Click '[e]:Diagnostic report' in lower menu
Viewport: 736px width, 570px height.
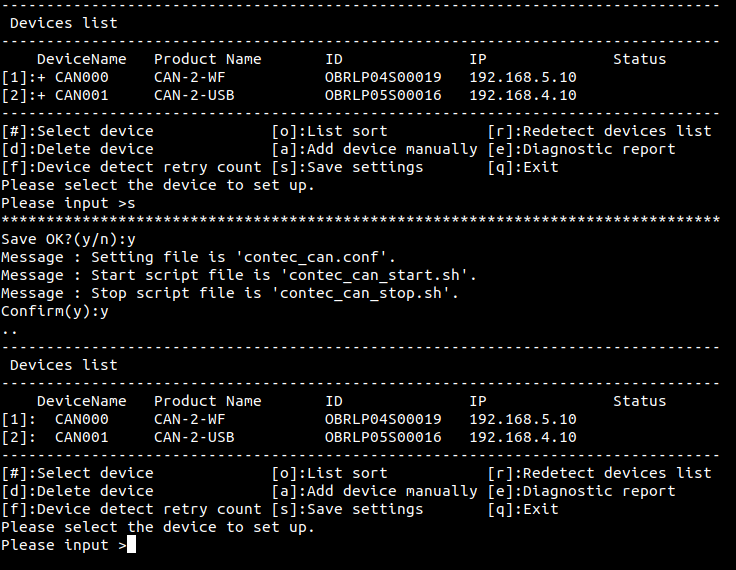coord(582,491)
